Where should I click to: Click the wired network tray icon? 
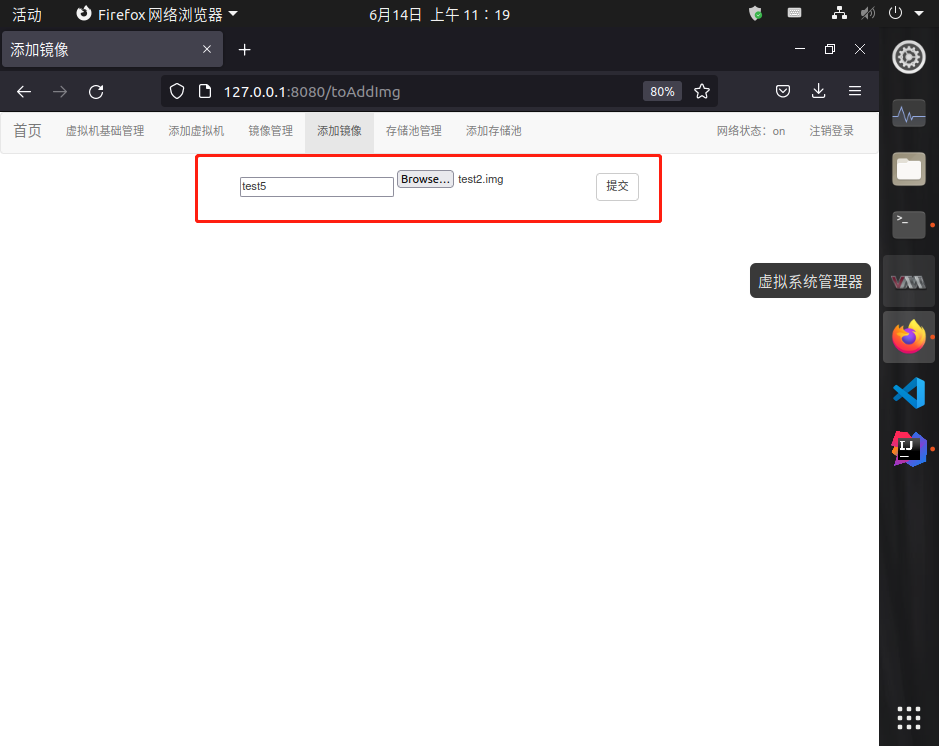click(x=839, y=13)
